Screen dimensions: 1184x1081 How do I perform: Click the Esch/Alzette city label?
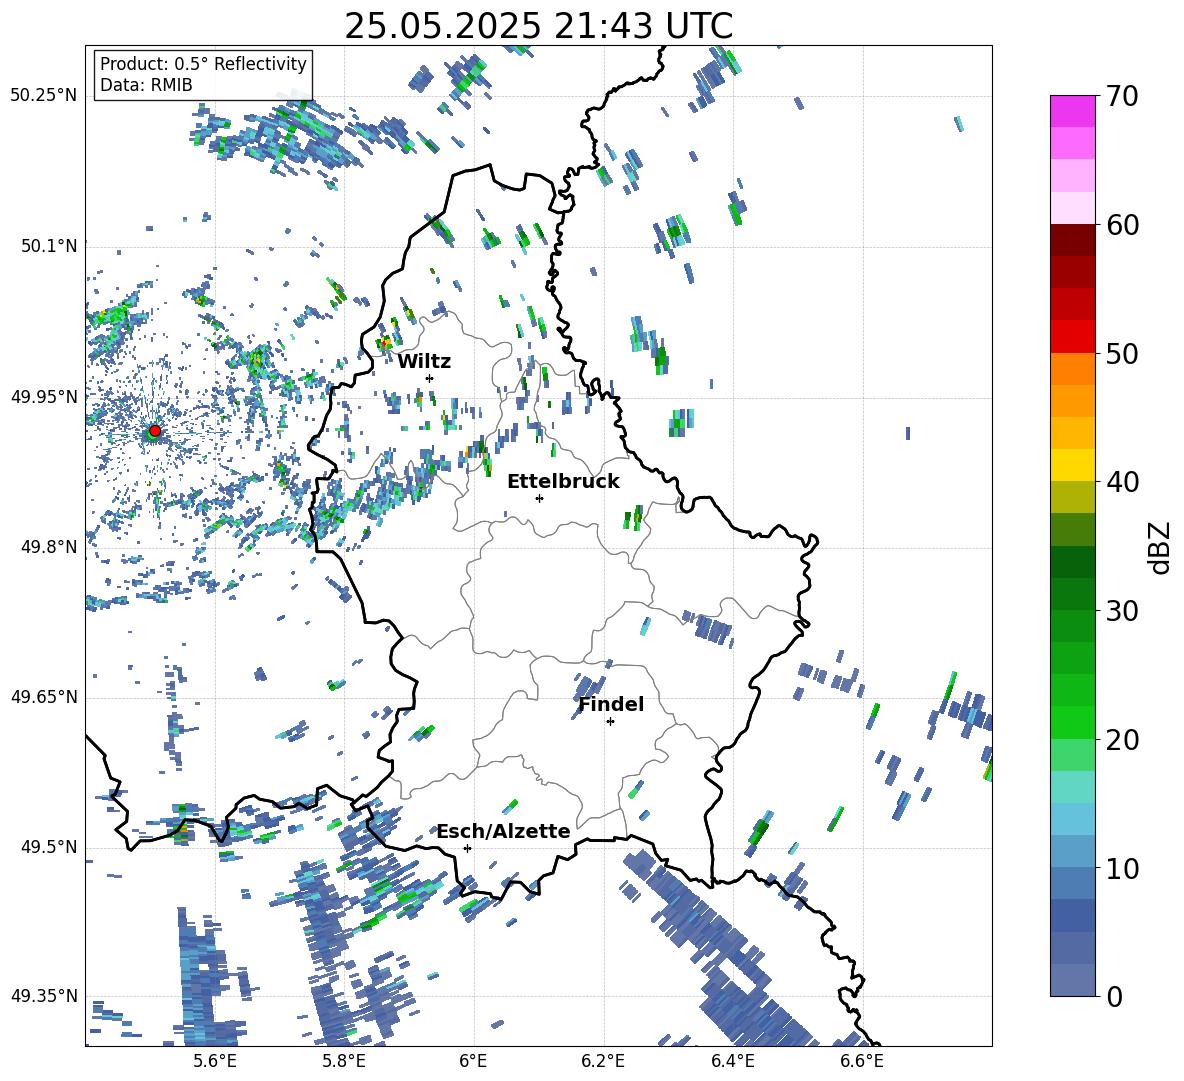(504, 831)
